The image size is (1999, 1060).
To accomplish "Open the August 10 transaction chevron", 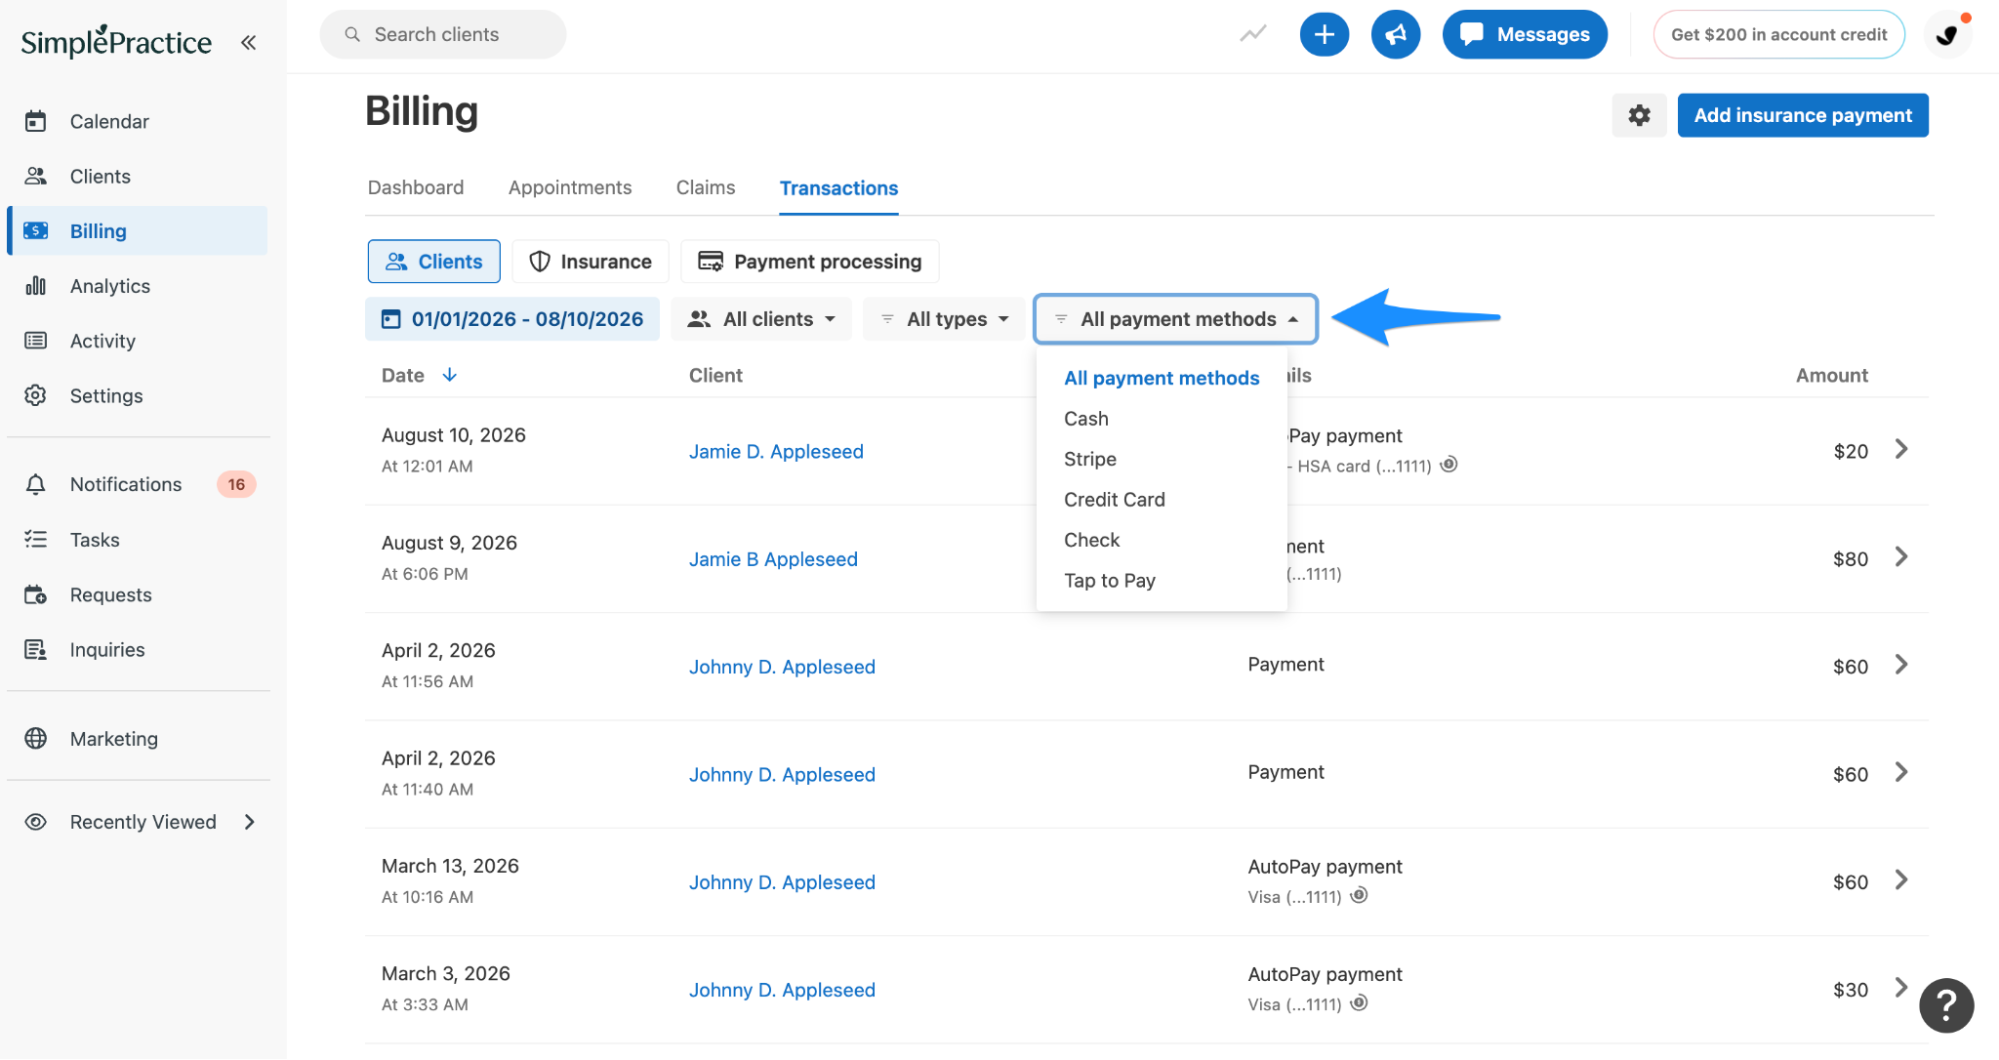I will click(x=1901, y=449).
